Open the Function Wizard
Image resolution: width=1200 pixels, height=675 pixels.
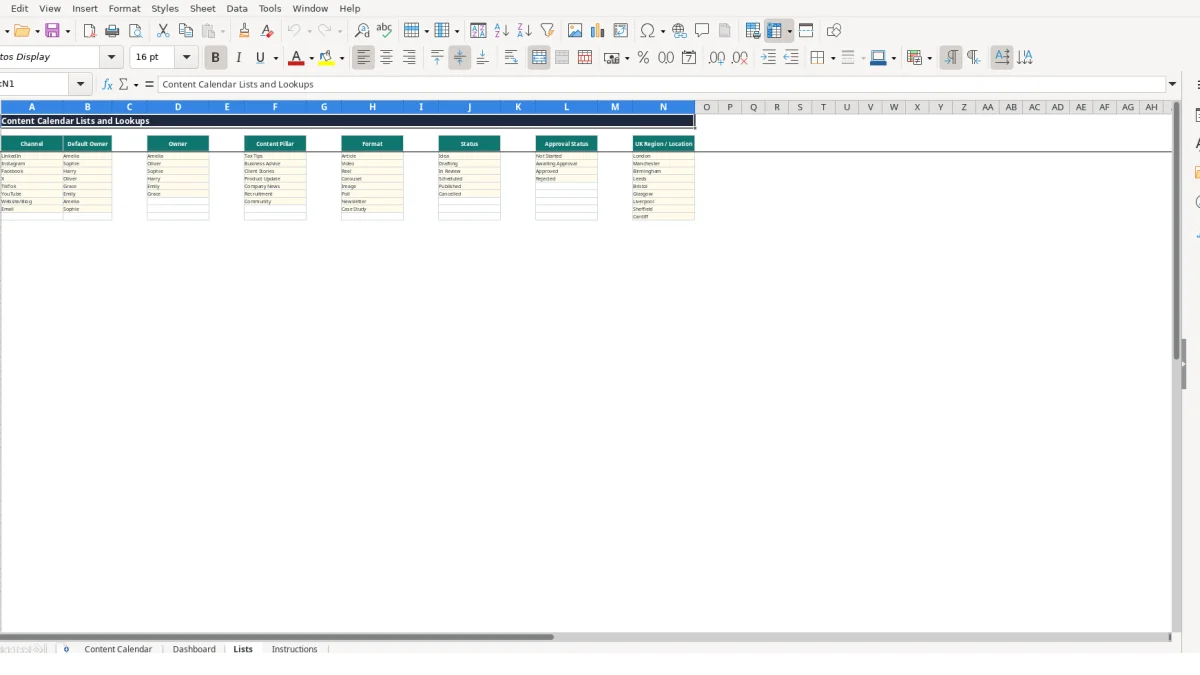click(x=107, y=85)
